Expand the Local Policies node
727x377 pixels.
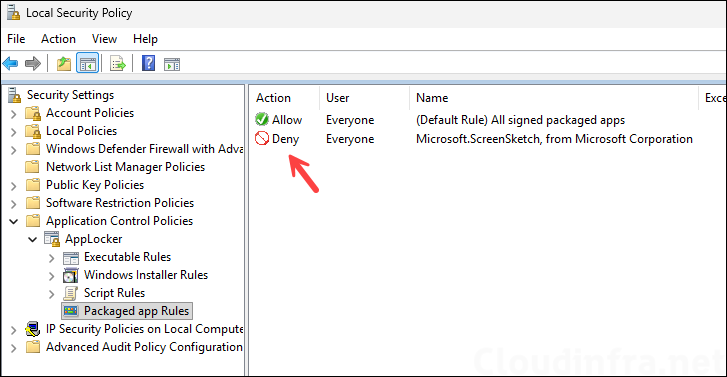[13, 132]
